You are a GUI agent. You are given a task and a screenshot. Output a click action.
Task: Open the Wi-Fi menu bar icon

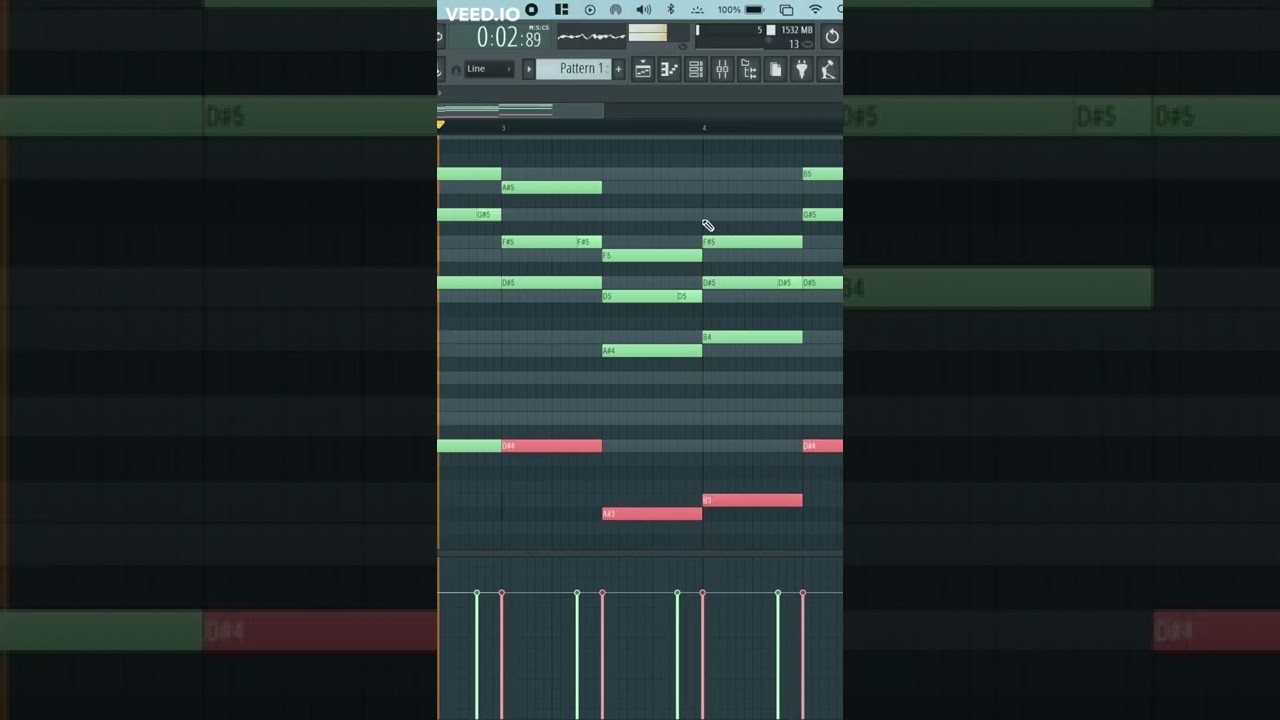(x=815, y=10)
